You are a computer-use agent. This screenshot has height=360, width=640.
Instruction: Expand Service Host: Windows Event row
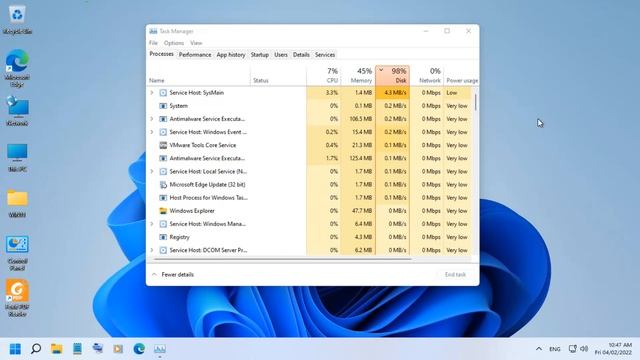point(152,132)
